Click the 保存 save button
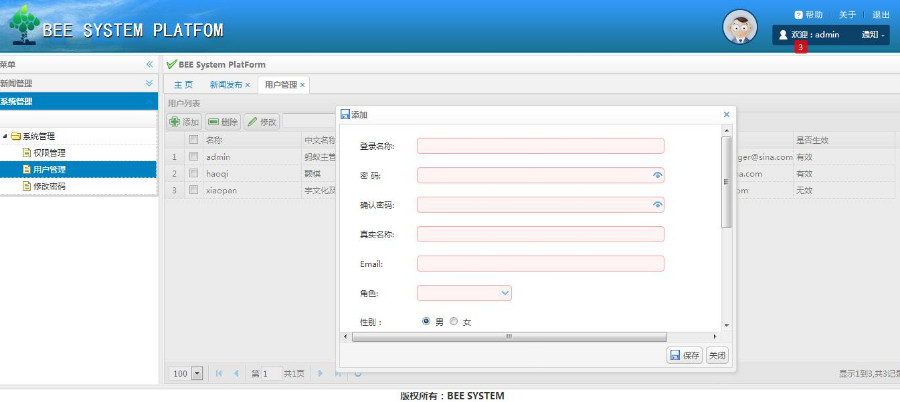This screenshot has height=402, width=900. click(x=684, y=355)
